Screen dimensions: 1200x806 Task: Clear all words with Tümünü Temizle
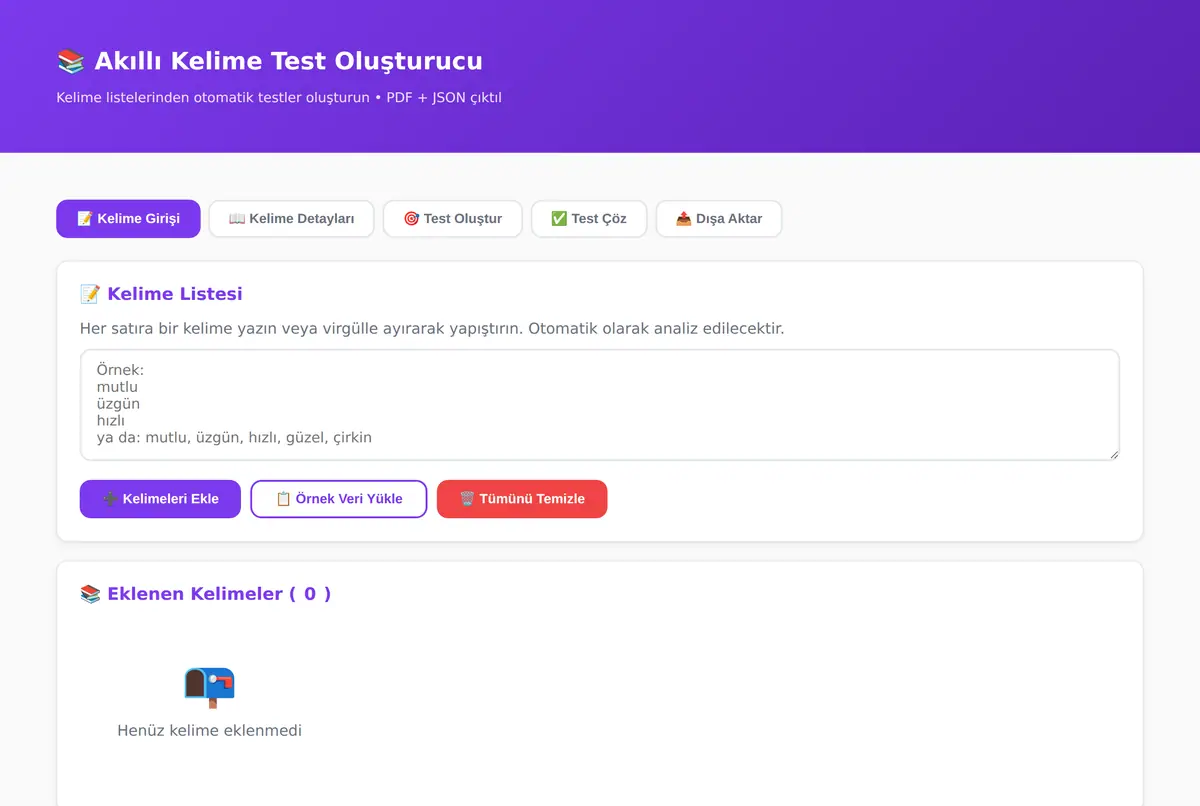pyautogui.click(x=522, y=499)
